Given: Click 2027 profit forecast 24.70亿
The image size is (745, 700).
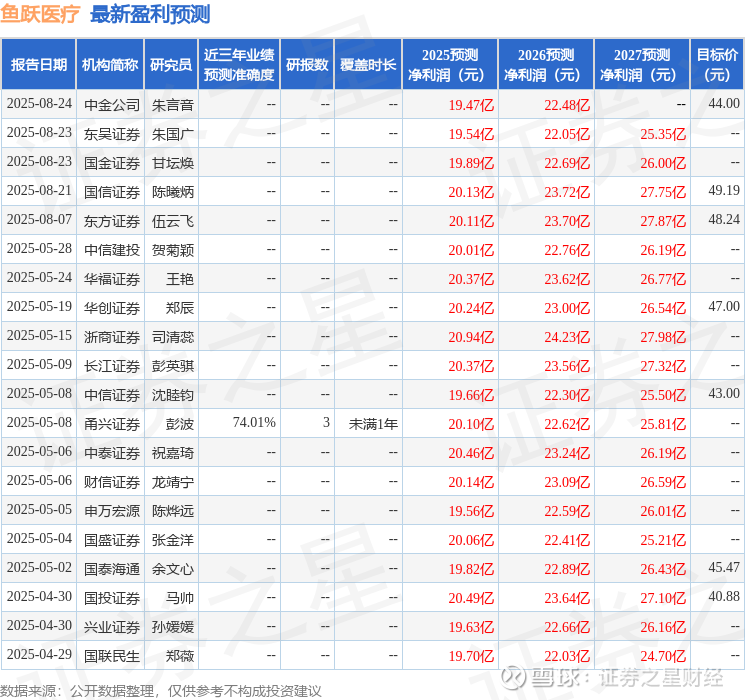Looking at the screenshot, I should [x=663, y=656].
